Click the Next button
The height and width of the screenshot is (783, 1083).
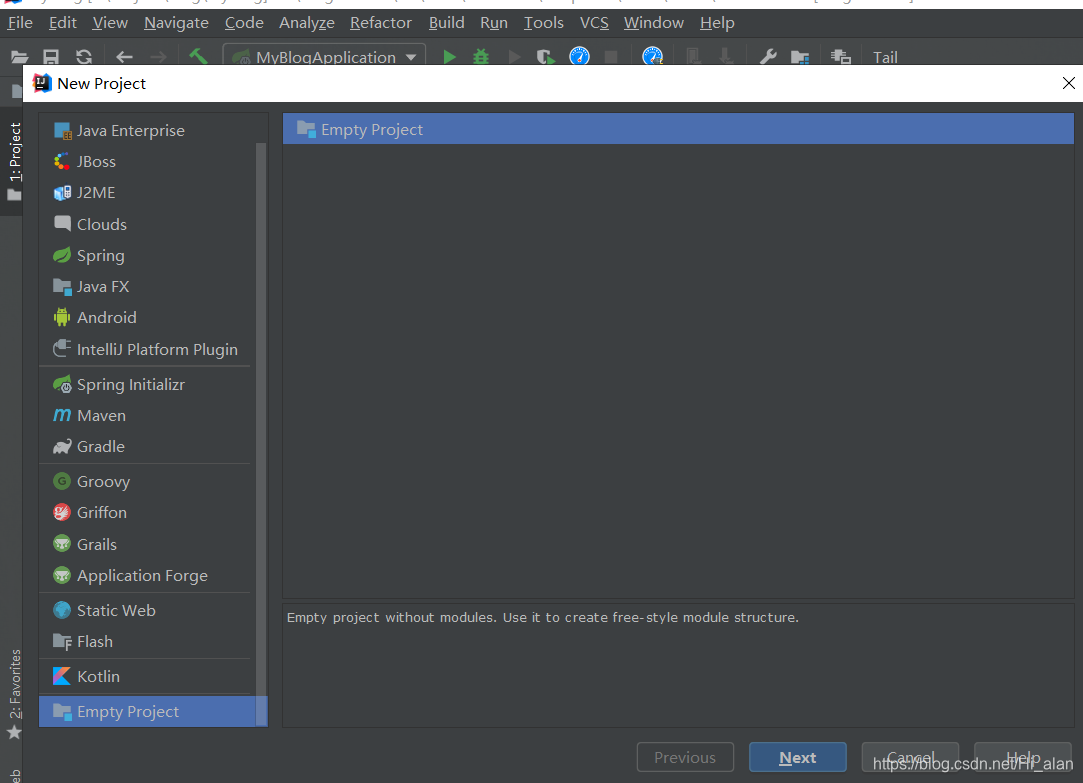(x=798, y=757)
